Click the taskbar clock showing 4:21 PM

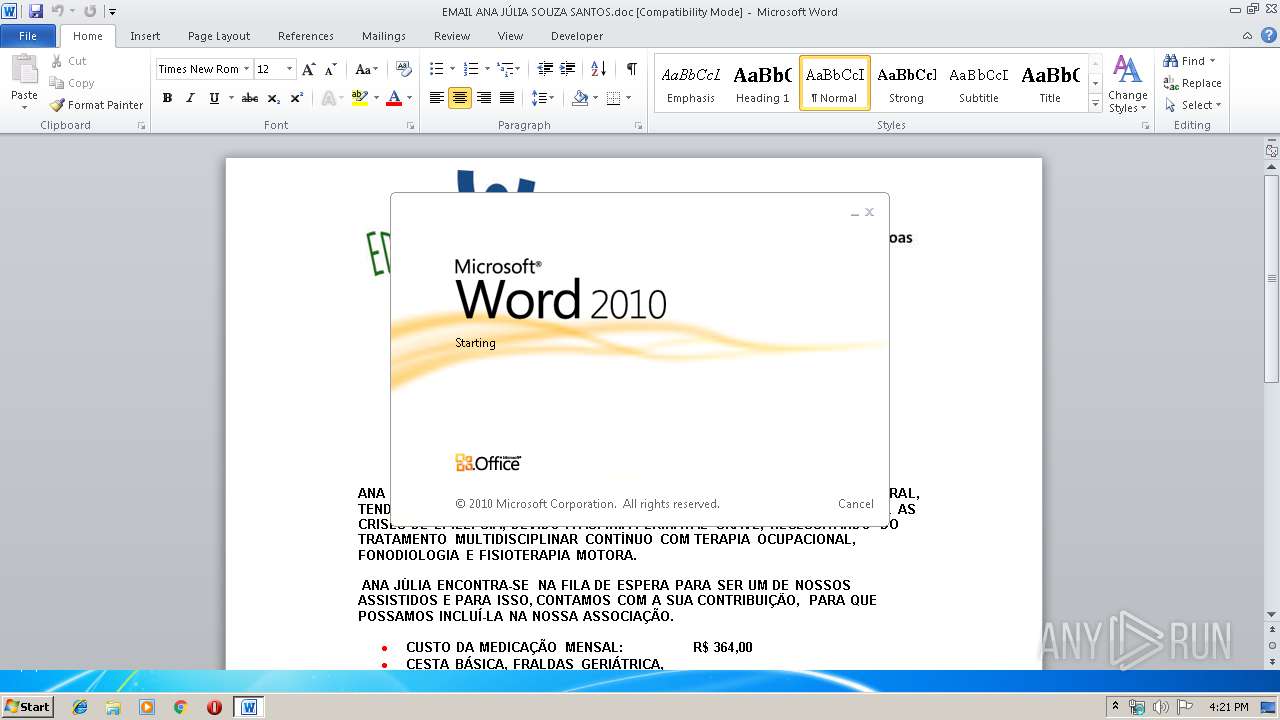click(1228, 707)
